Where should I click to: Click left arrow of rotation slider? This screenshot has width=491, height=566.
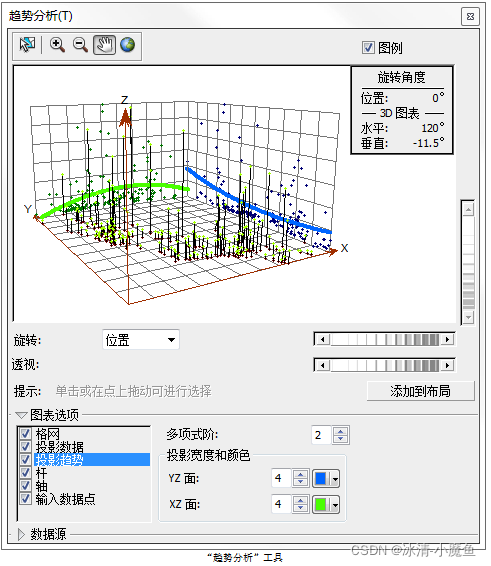coord(323,340)
